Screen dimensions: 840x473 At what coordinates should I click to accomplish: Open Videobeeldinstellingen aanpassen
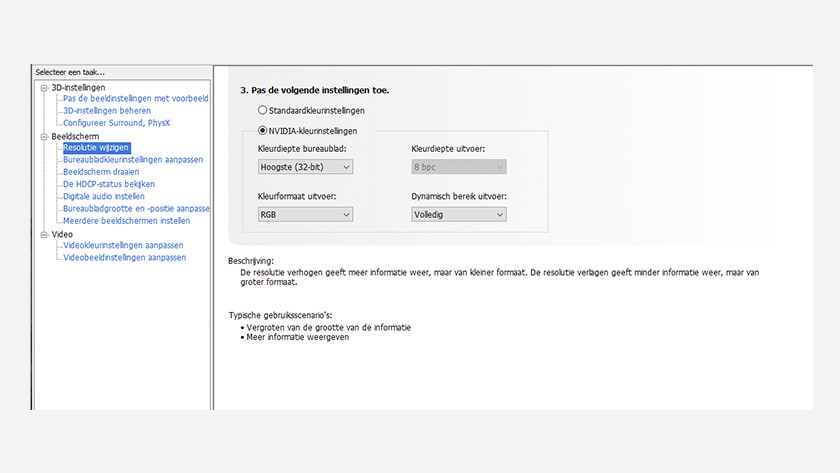[x=124, y=257]
